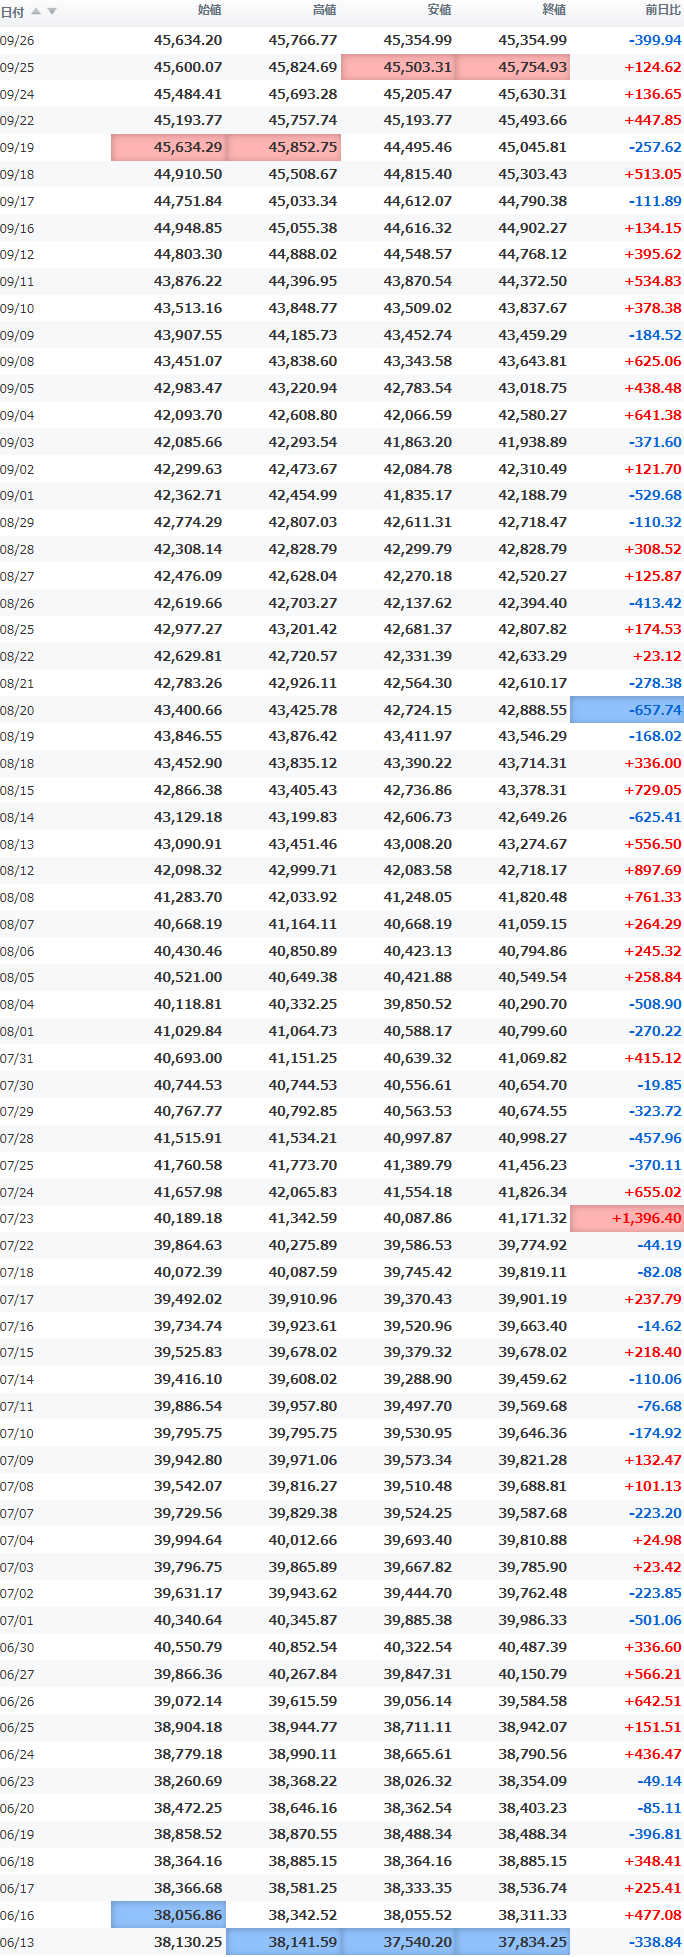Select the change value -399.94

click(x=655, y=41)
